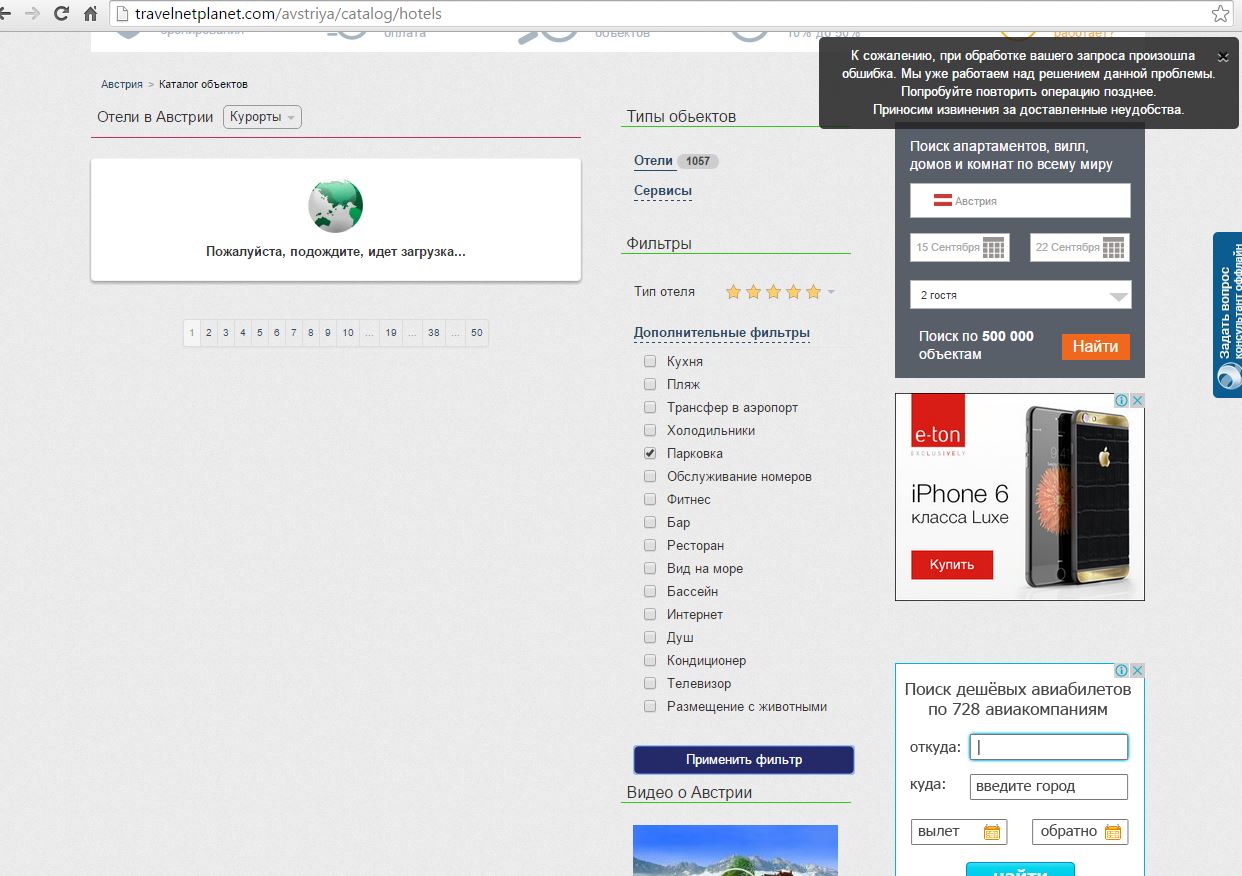This screenshot has height=876, width=1242.
Task: Tick the Бассейн filter checkbox
Action: pyautogui.click(x=650, y=591)
